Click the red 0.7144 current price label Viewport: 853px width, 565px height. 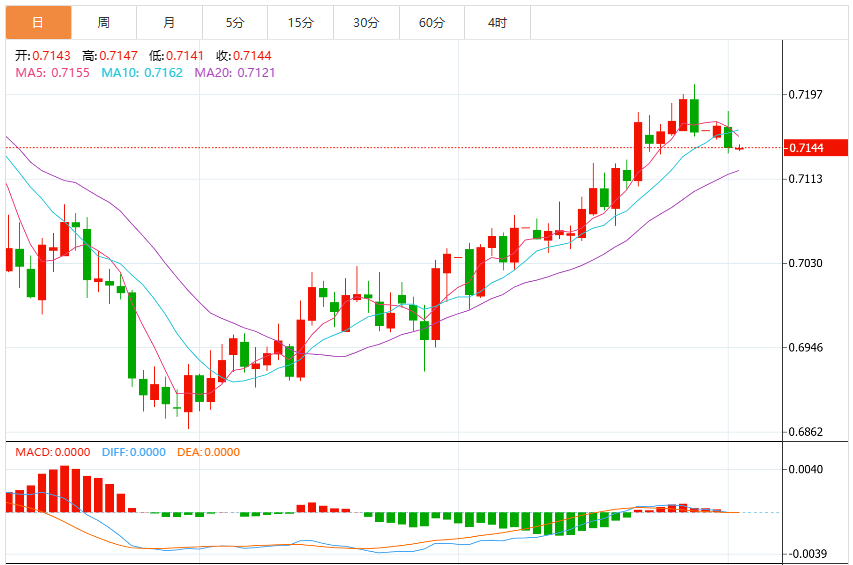click(815, 148)
